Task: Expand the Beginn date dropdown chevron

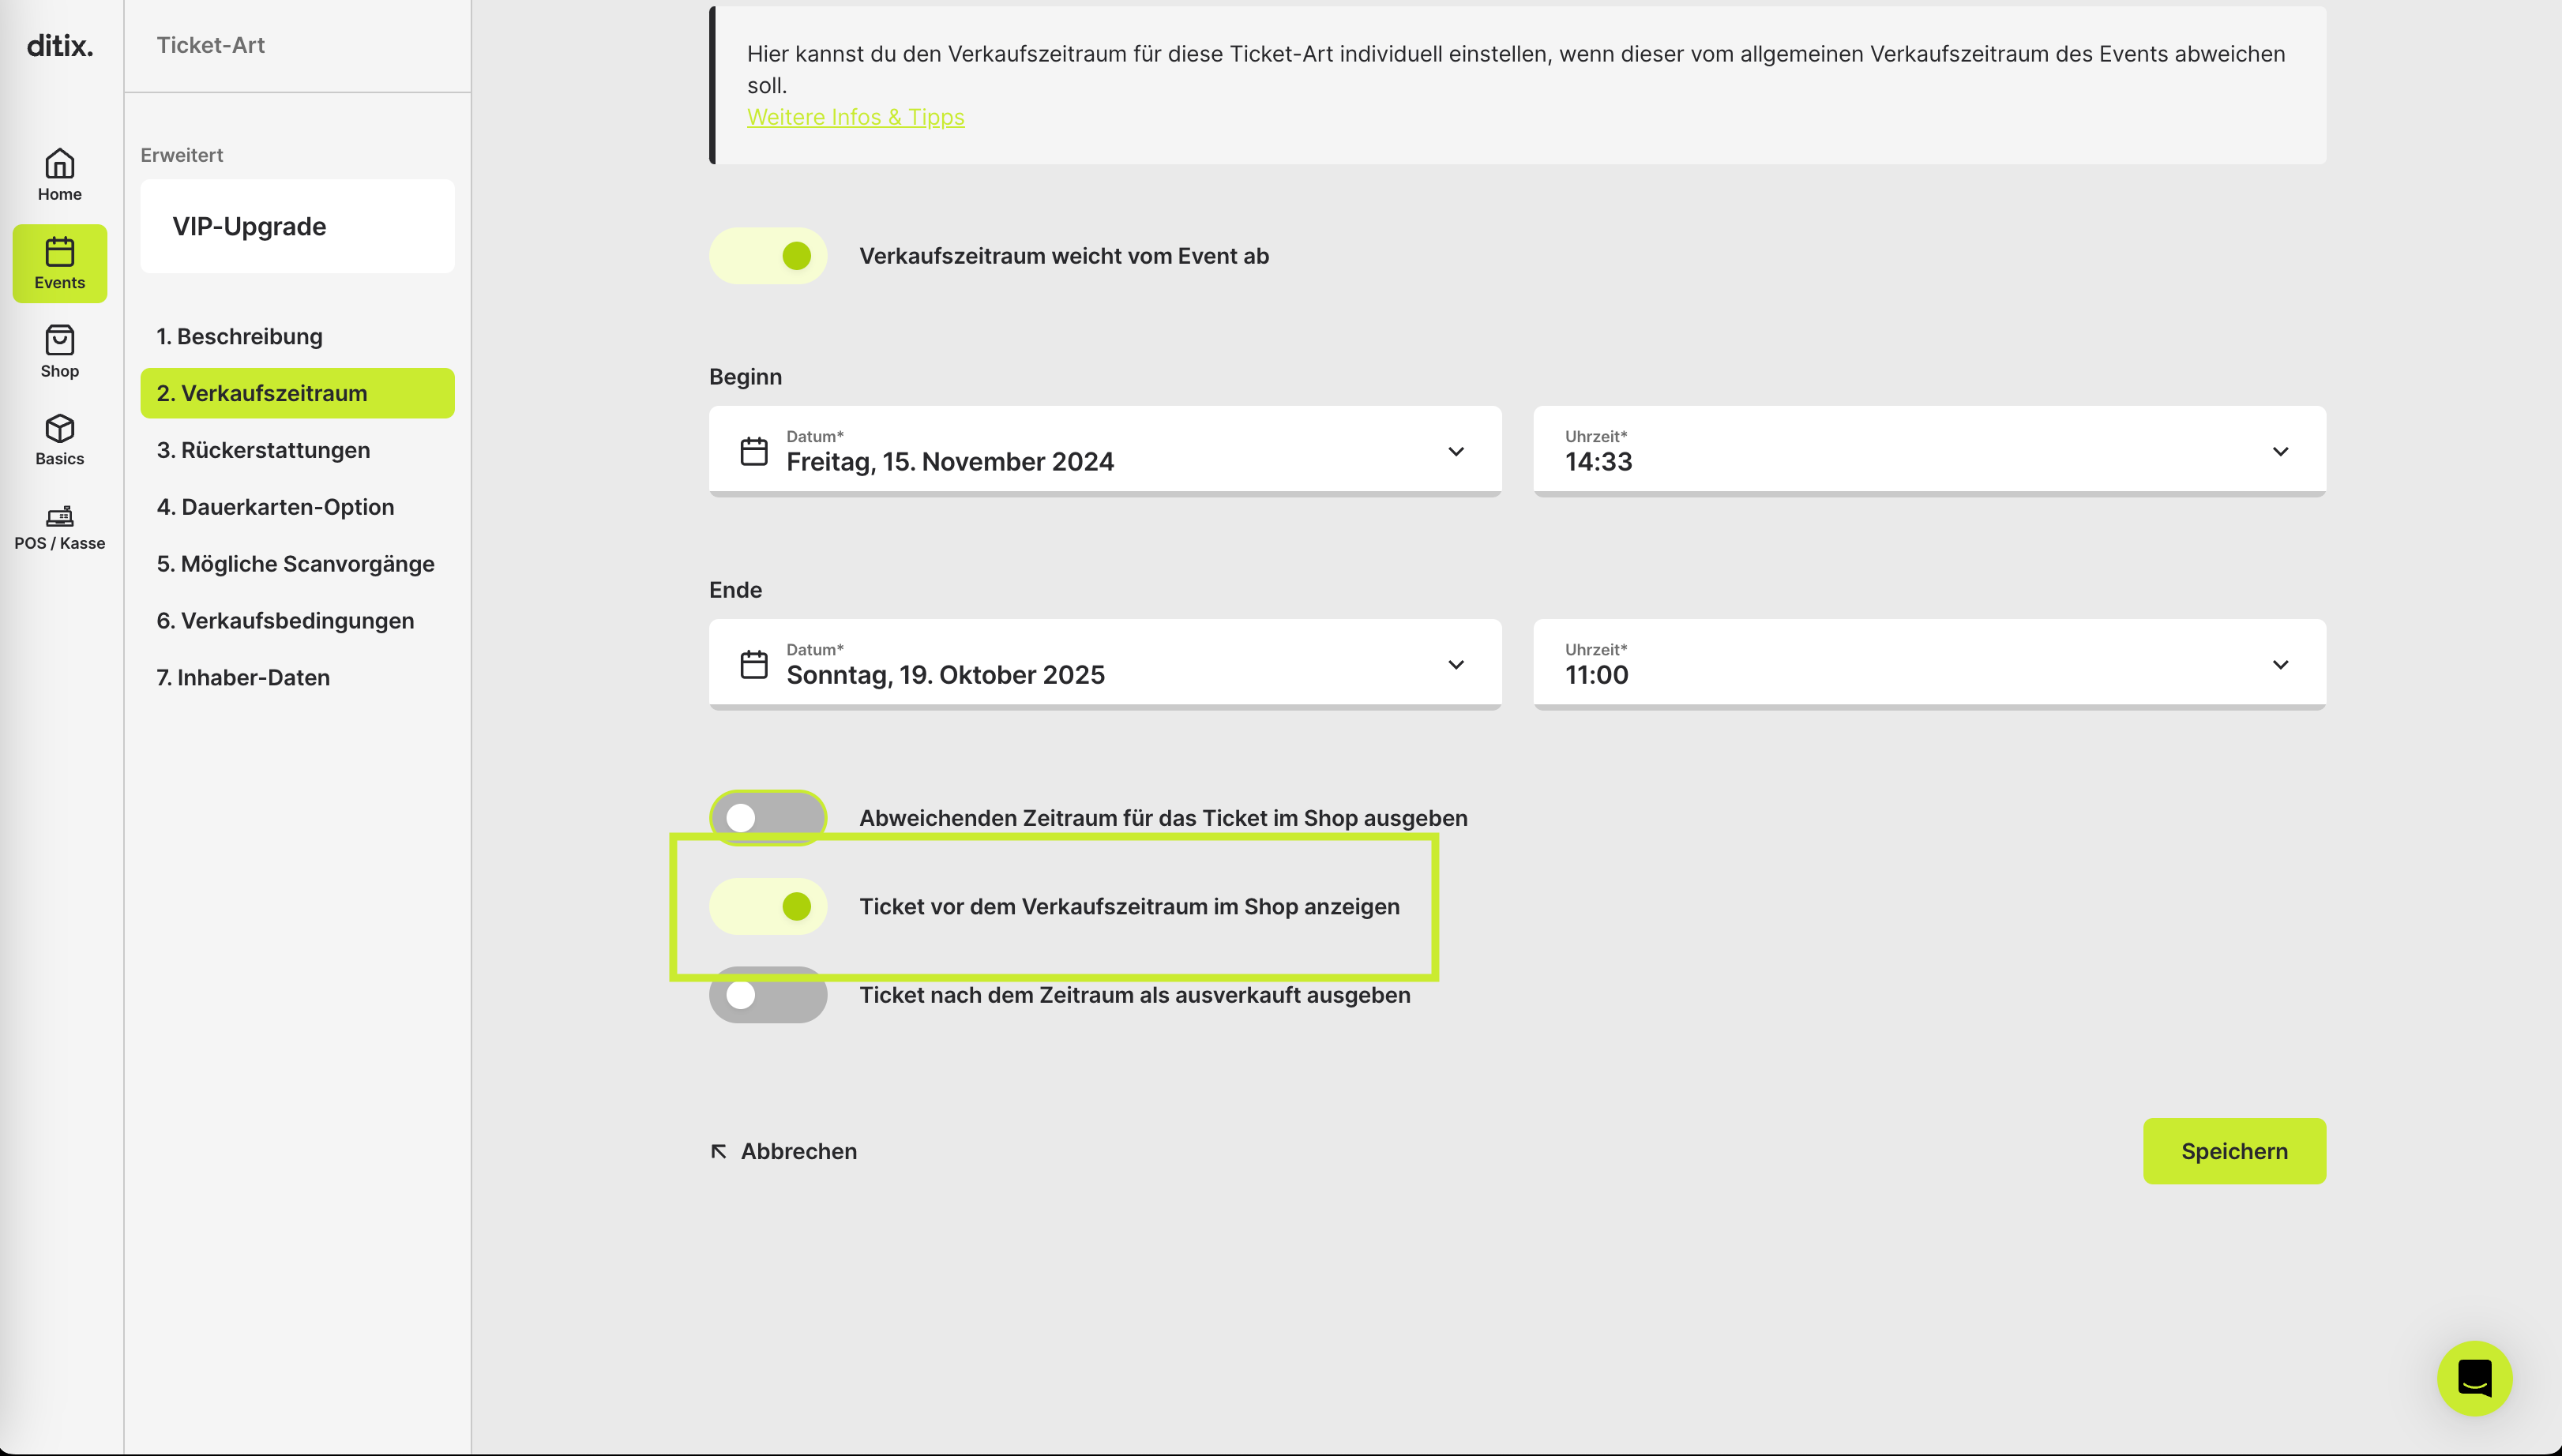Action: pos(1456,451)
